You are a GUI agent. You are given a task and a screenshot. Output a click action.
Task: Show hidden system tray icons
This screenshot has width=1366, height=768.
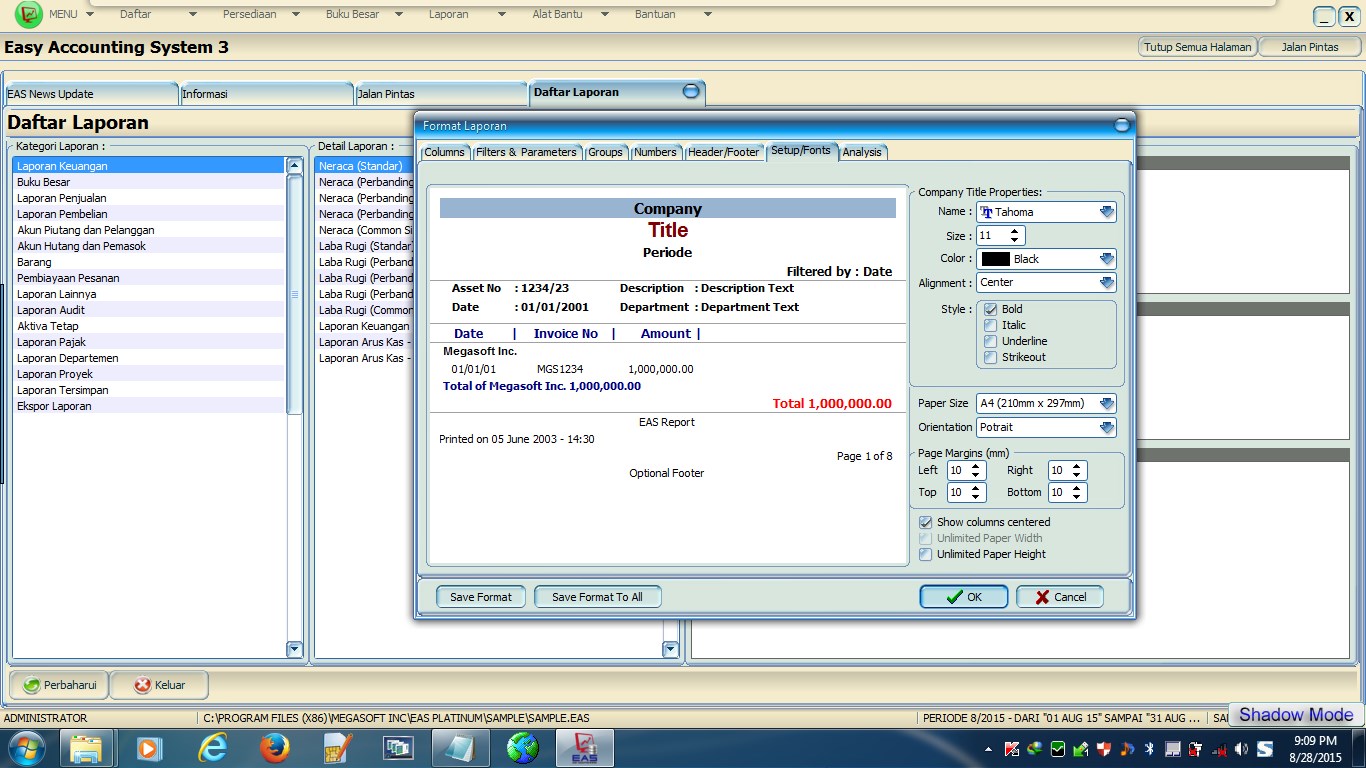pyautogui.click(x=989, y=749)
